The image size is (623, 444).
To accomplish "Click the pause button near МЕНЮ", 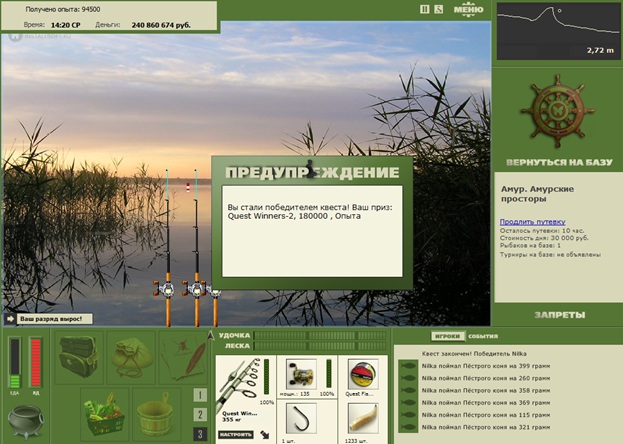I will 424,9.
